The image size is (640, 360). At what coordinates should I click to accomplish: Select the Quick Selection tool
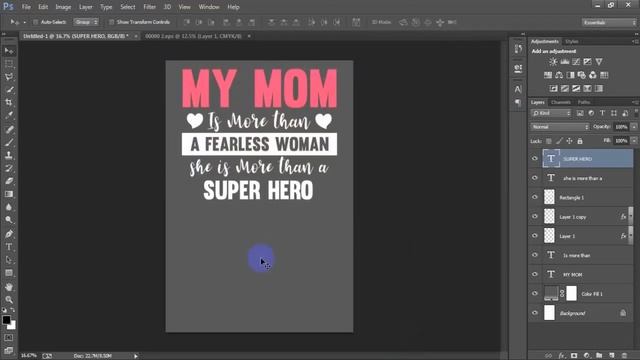9,89
